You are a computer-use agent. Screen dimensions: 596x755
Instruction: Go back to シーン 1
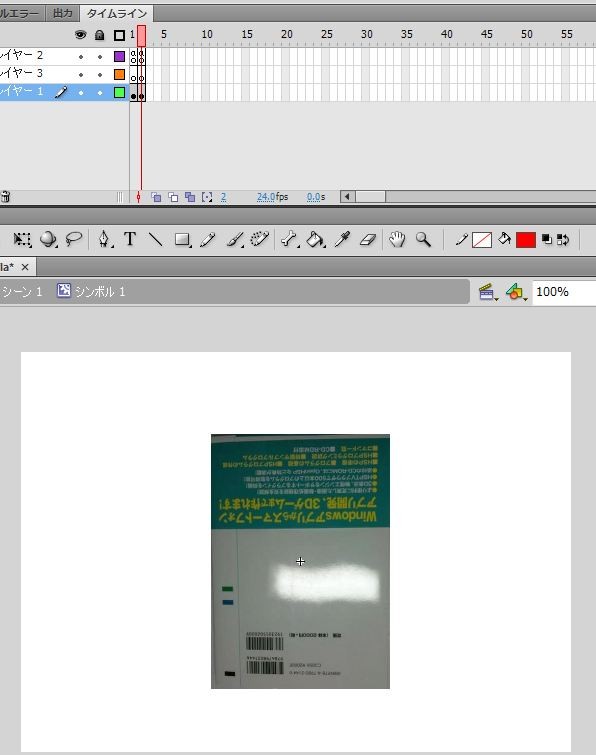pyautogui.click(x=22, y=291)
